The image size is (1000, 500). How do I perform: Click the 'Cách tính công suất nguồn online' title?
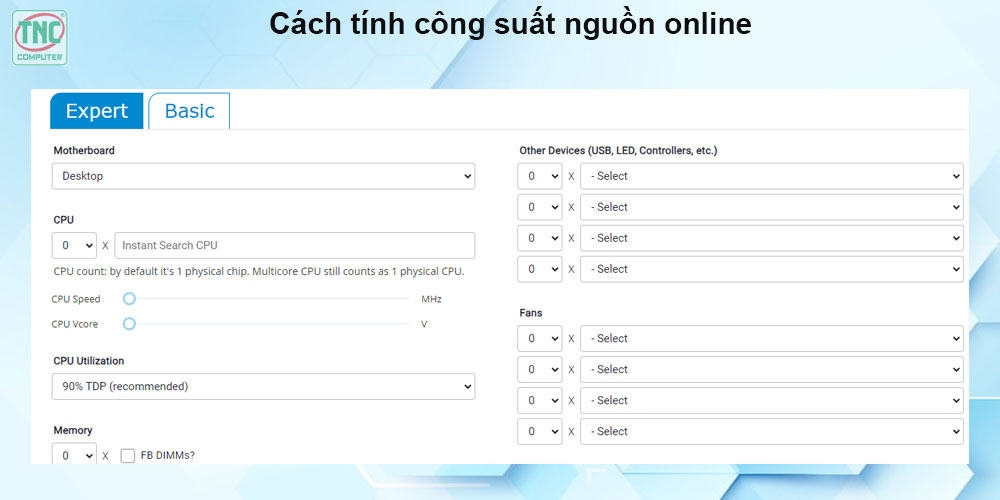(x=510, y=24)
